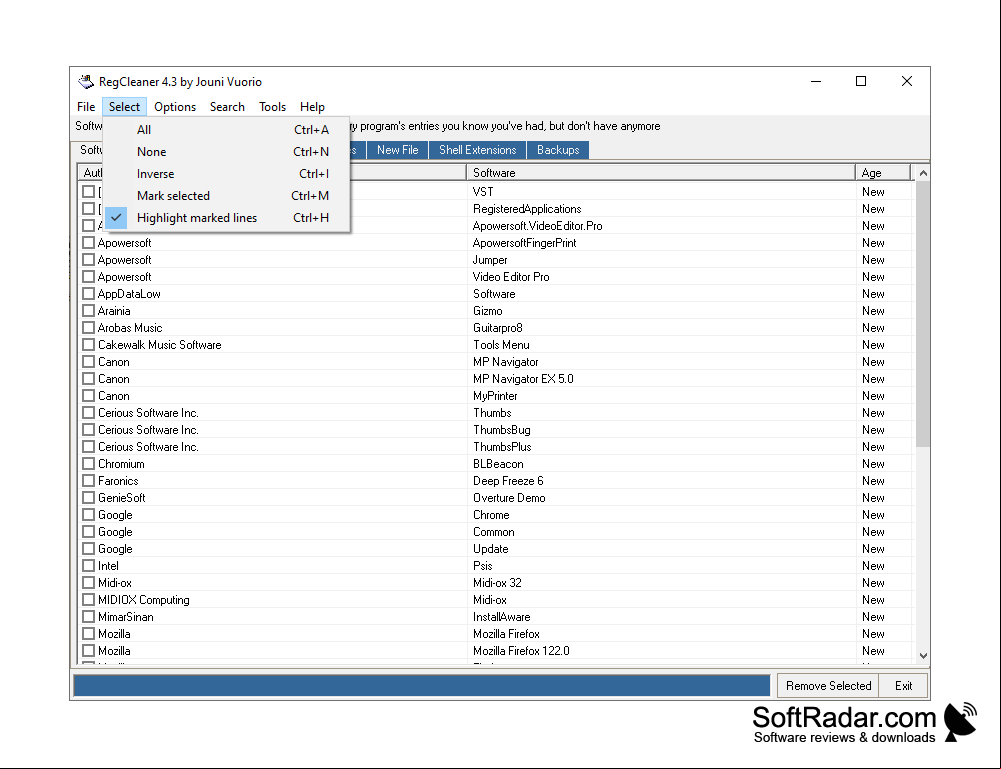Select the RegisteredApplications cell

pos(527,209)
